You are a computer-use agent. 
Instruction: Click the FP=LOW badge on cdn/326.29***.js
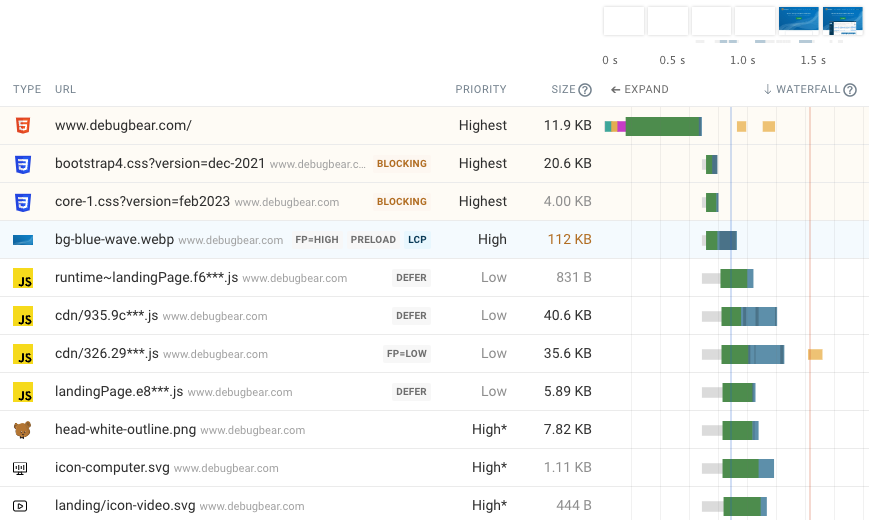(x=407, y=354)
